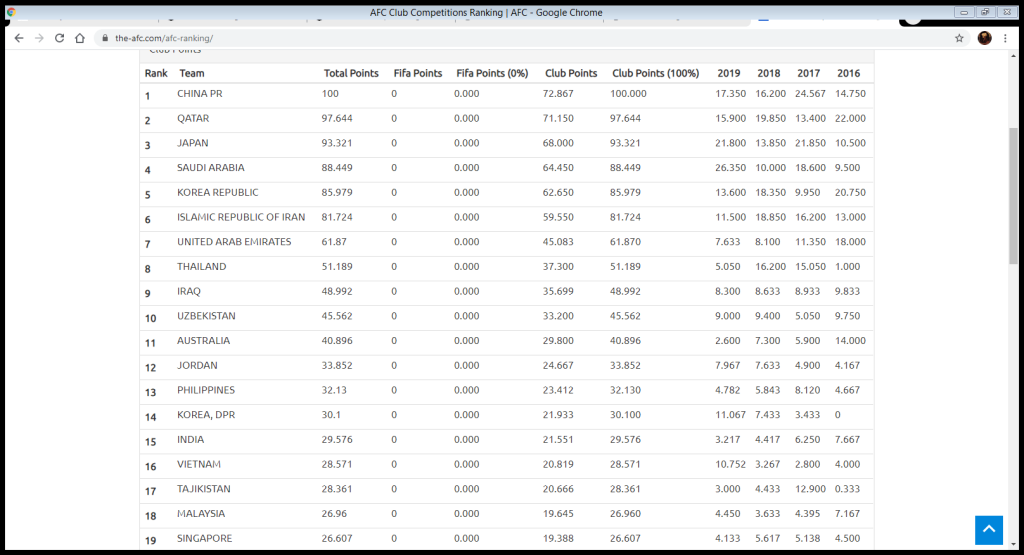Open Chrome's three-dot menu
This screenshot has width=1024, height=555.
pyautogui.click(x=1005, y=39)
